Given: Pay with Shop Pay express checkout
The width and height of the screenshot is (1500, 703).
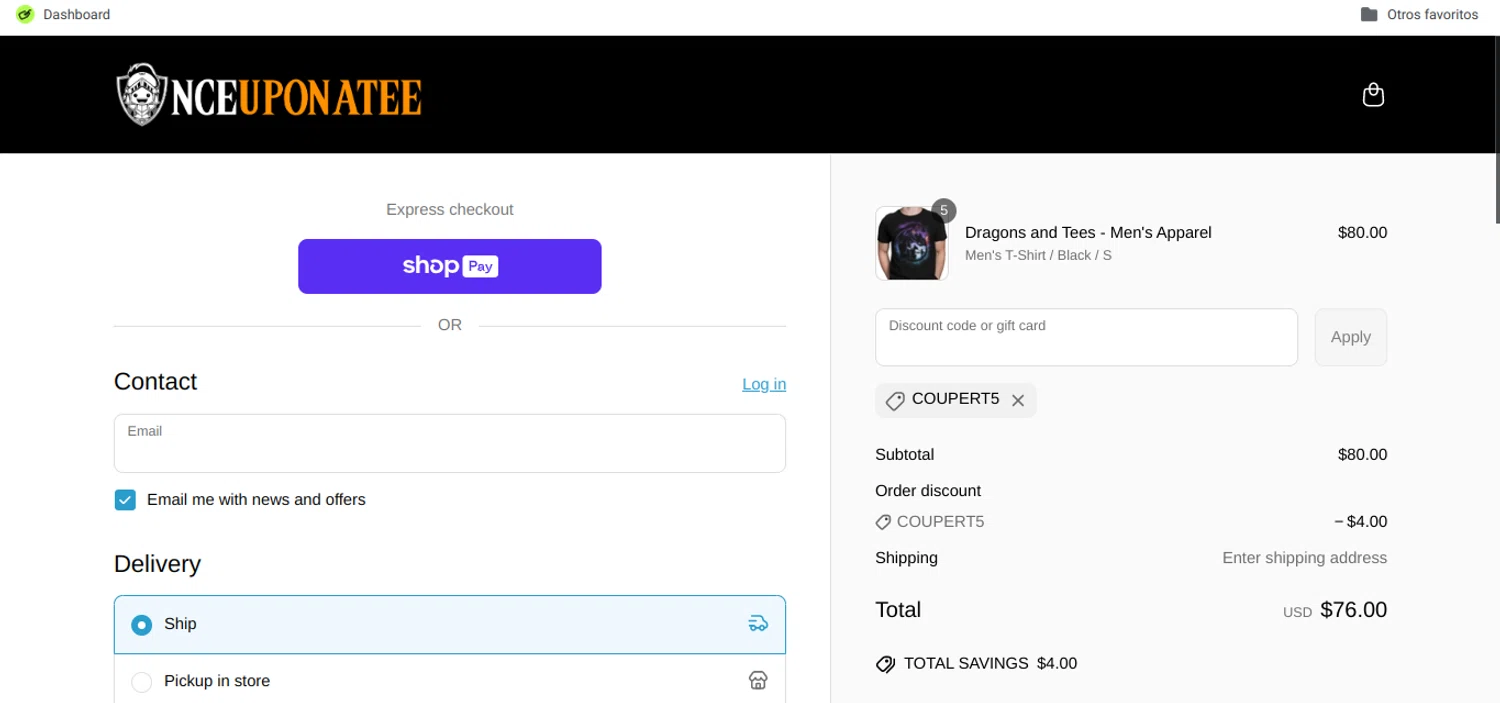Looking at the screenshot, I should point(450,266).
